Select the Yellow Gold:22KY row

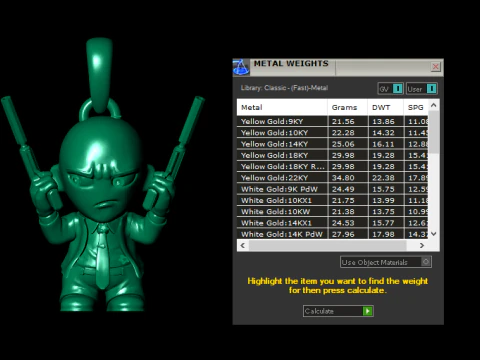coord(332,178)
